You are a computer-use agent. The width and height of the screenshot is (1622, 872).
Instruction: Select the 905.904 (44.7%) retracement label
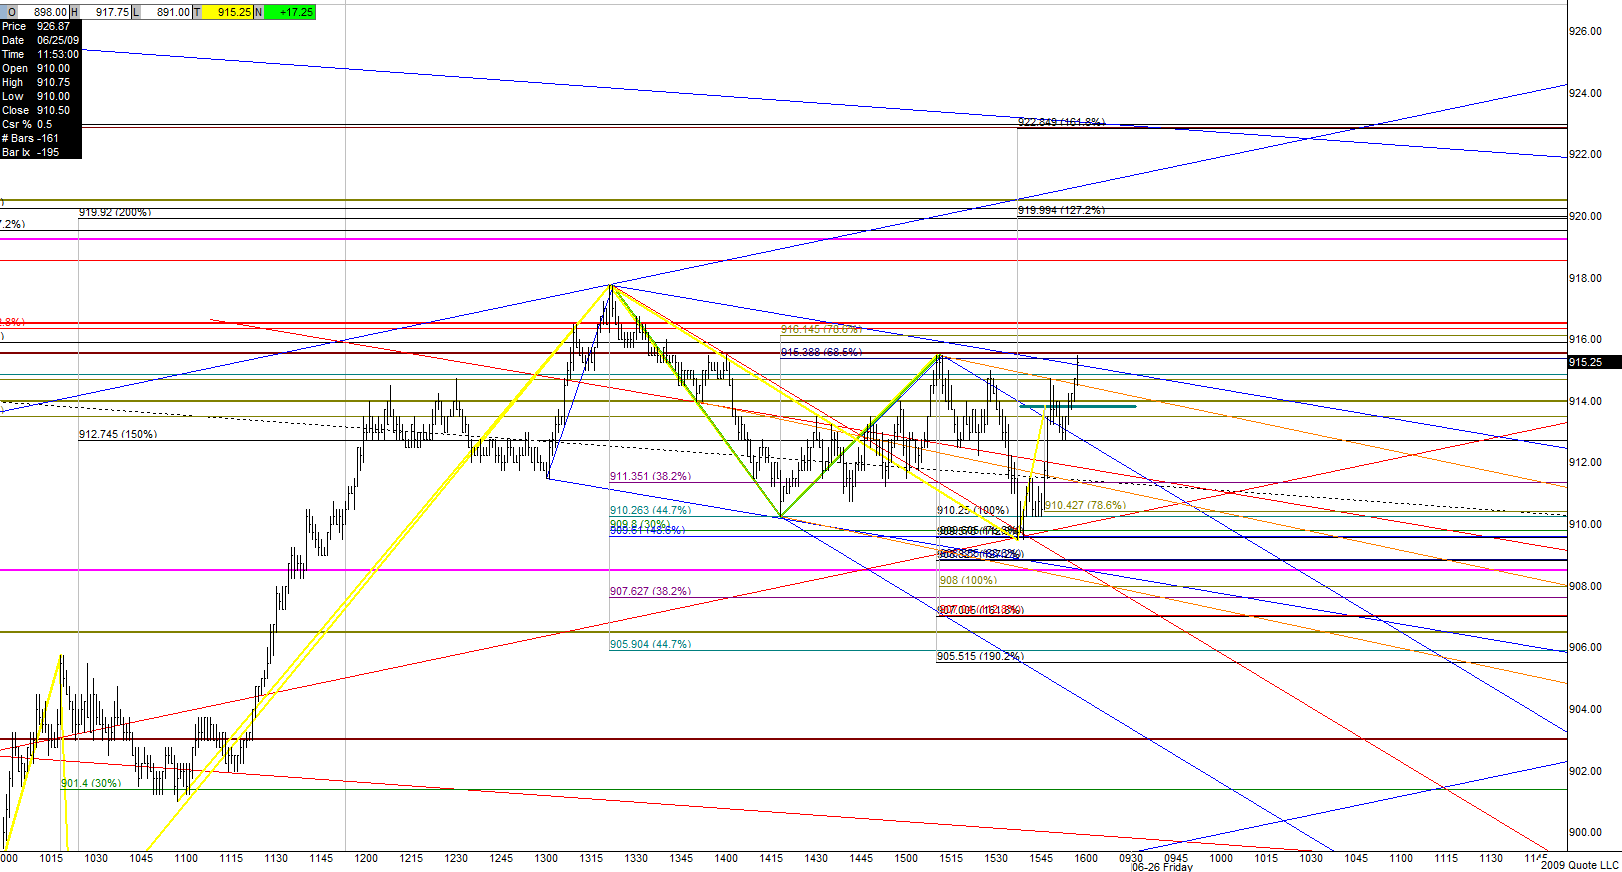point(650,644)
